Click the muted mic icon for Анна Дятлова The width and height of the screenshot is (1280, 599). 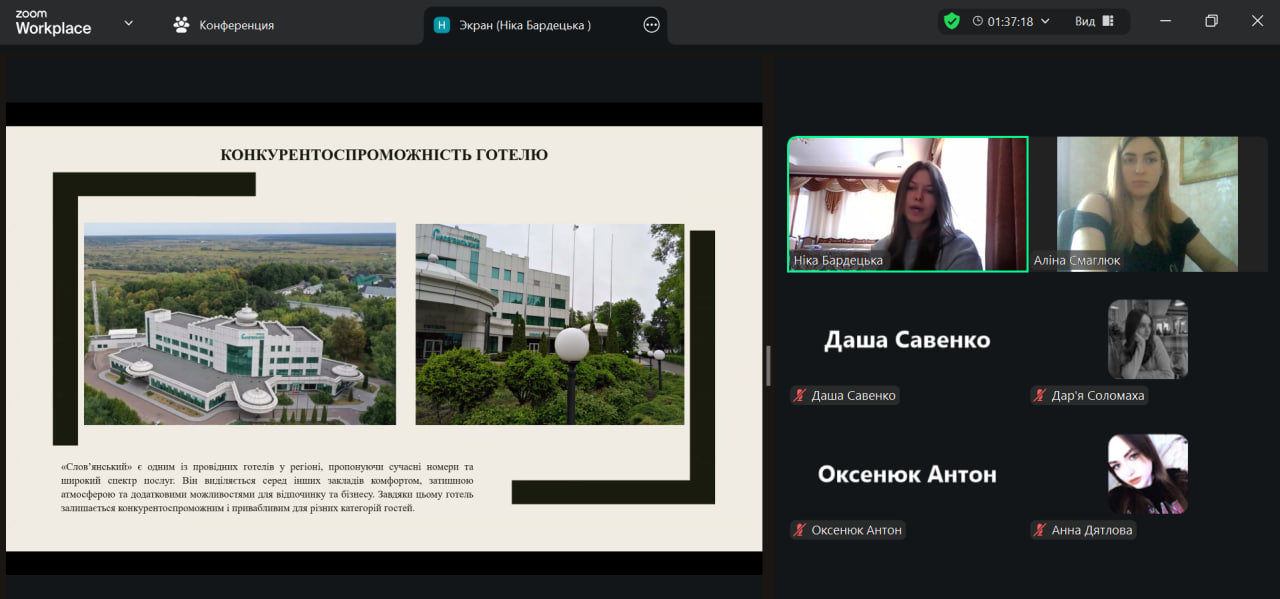click(1040, 530)
